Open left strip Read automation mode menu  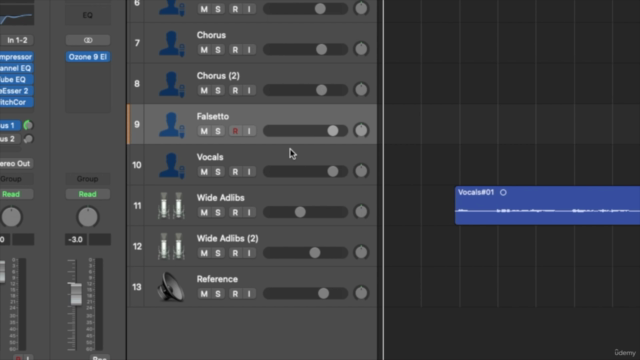pyautogui.click(x=17, y=194)
